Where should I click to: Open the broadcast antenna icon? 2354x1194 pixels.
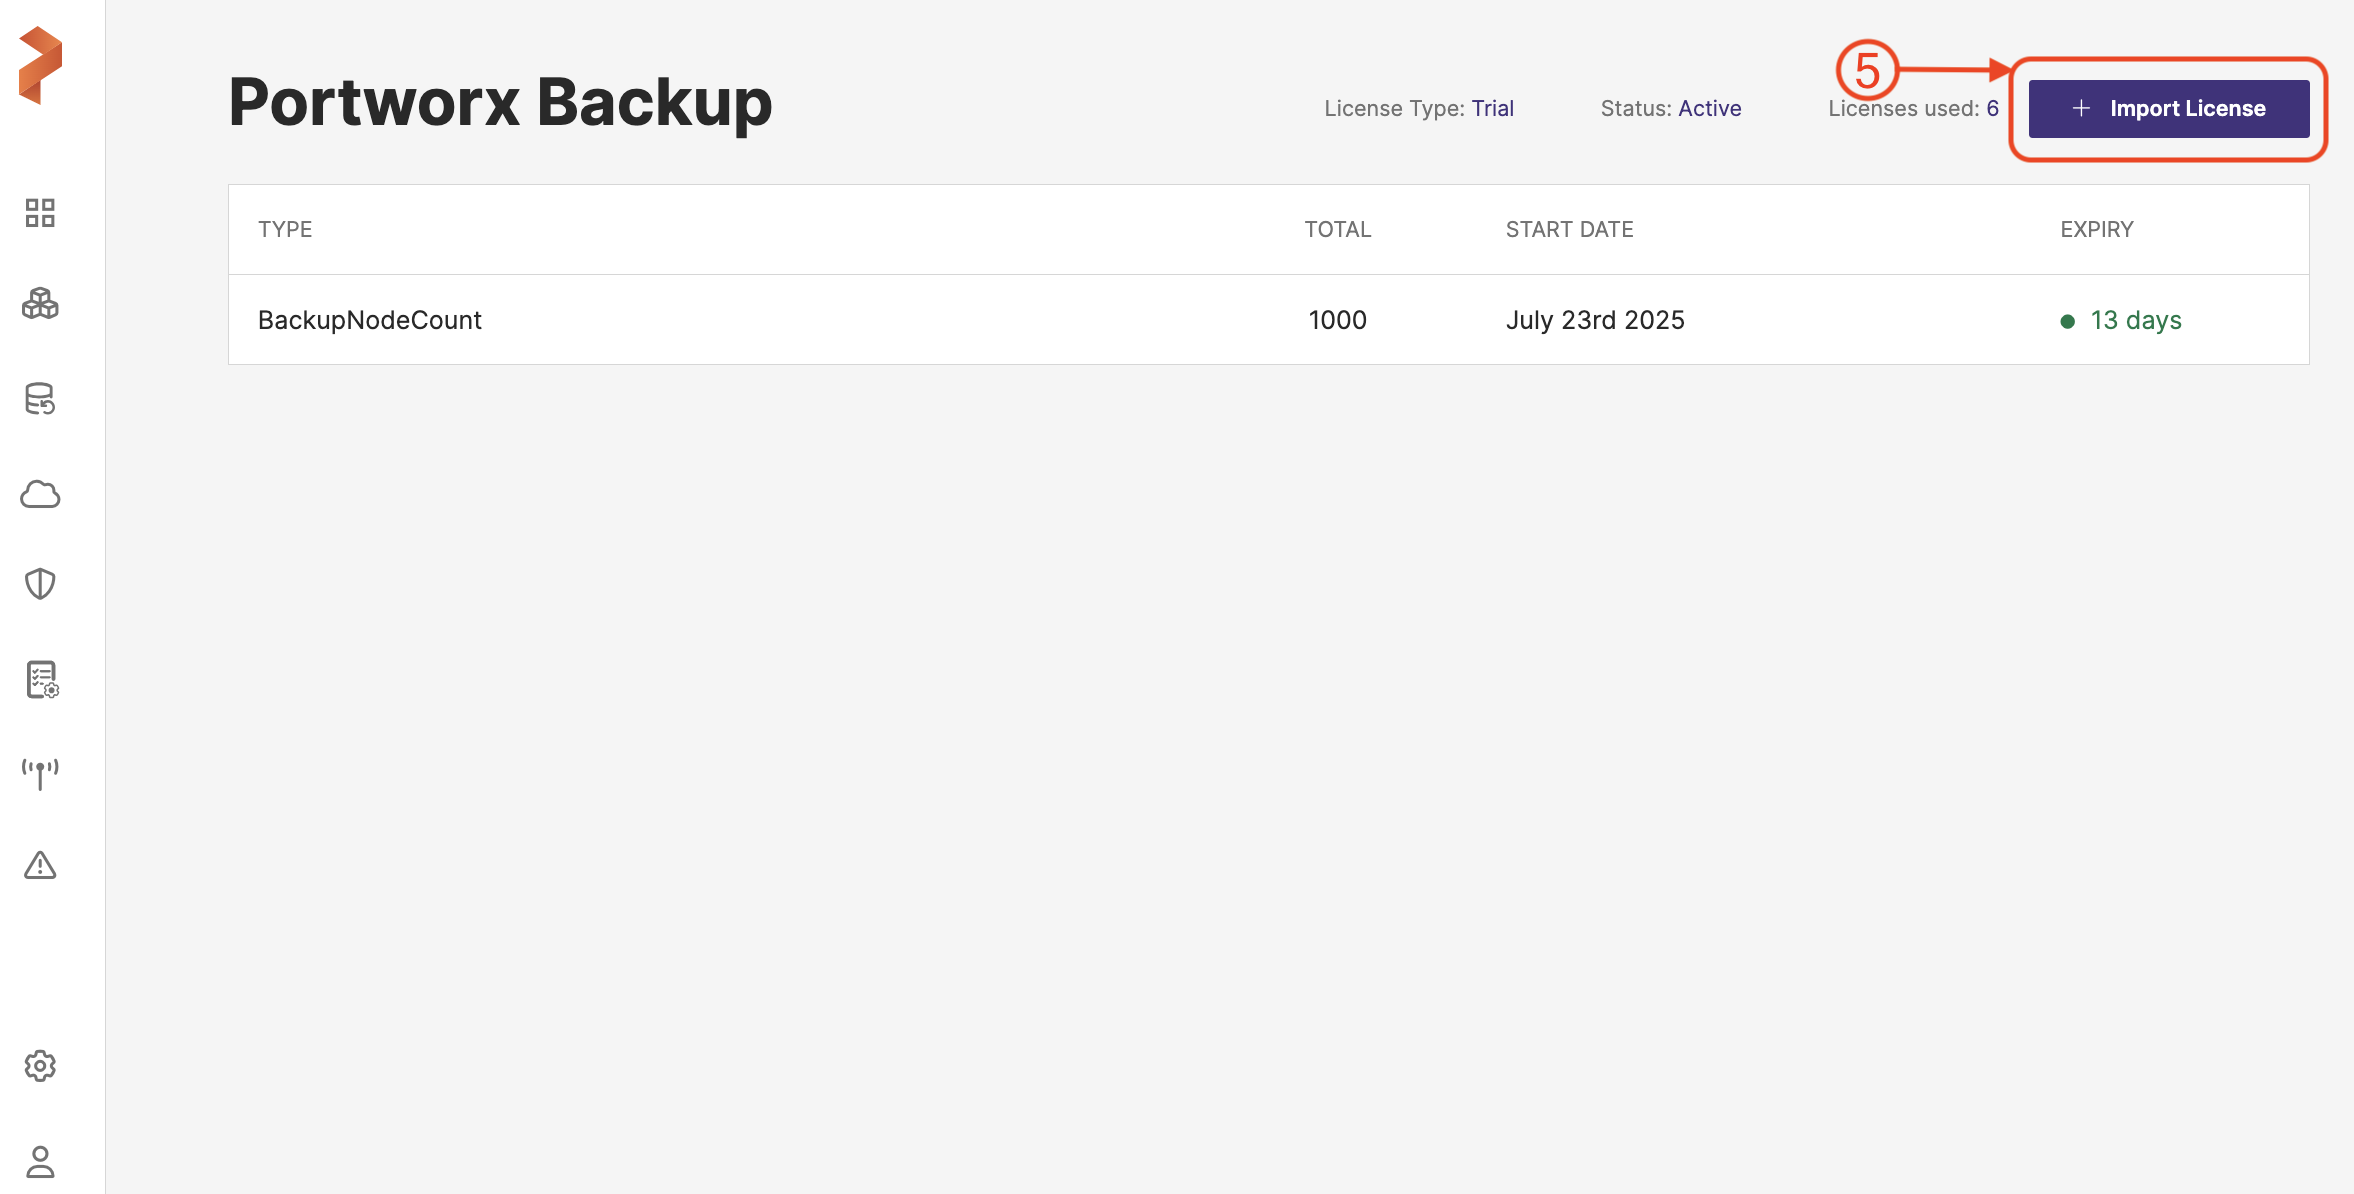click(x=40, y=773)
